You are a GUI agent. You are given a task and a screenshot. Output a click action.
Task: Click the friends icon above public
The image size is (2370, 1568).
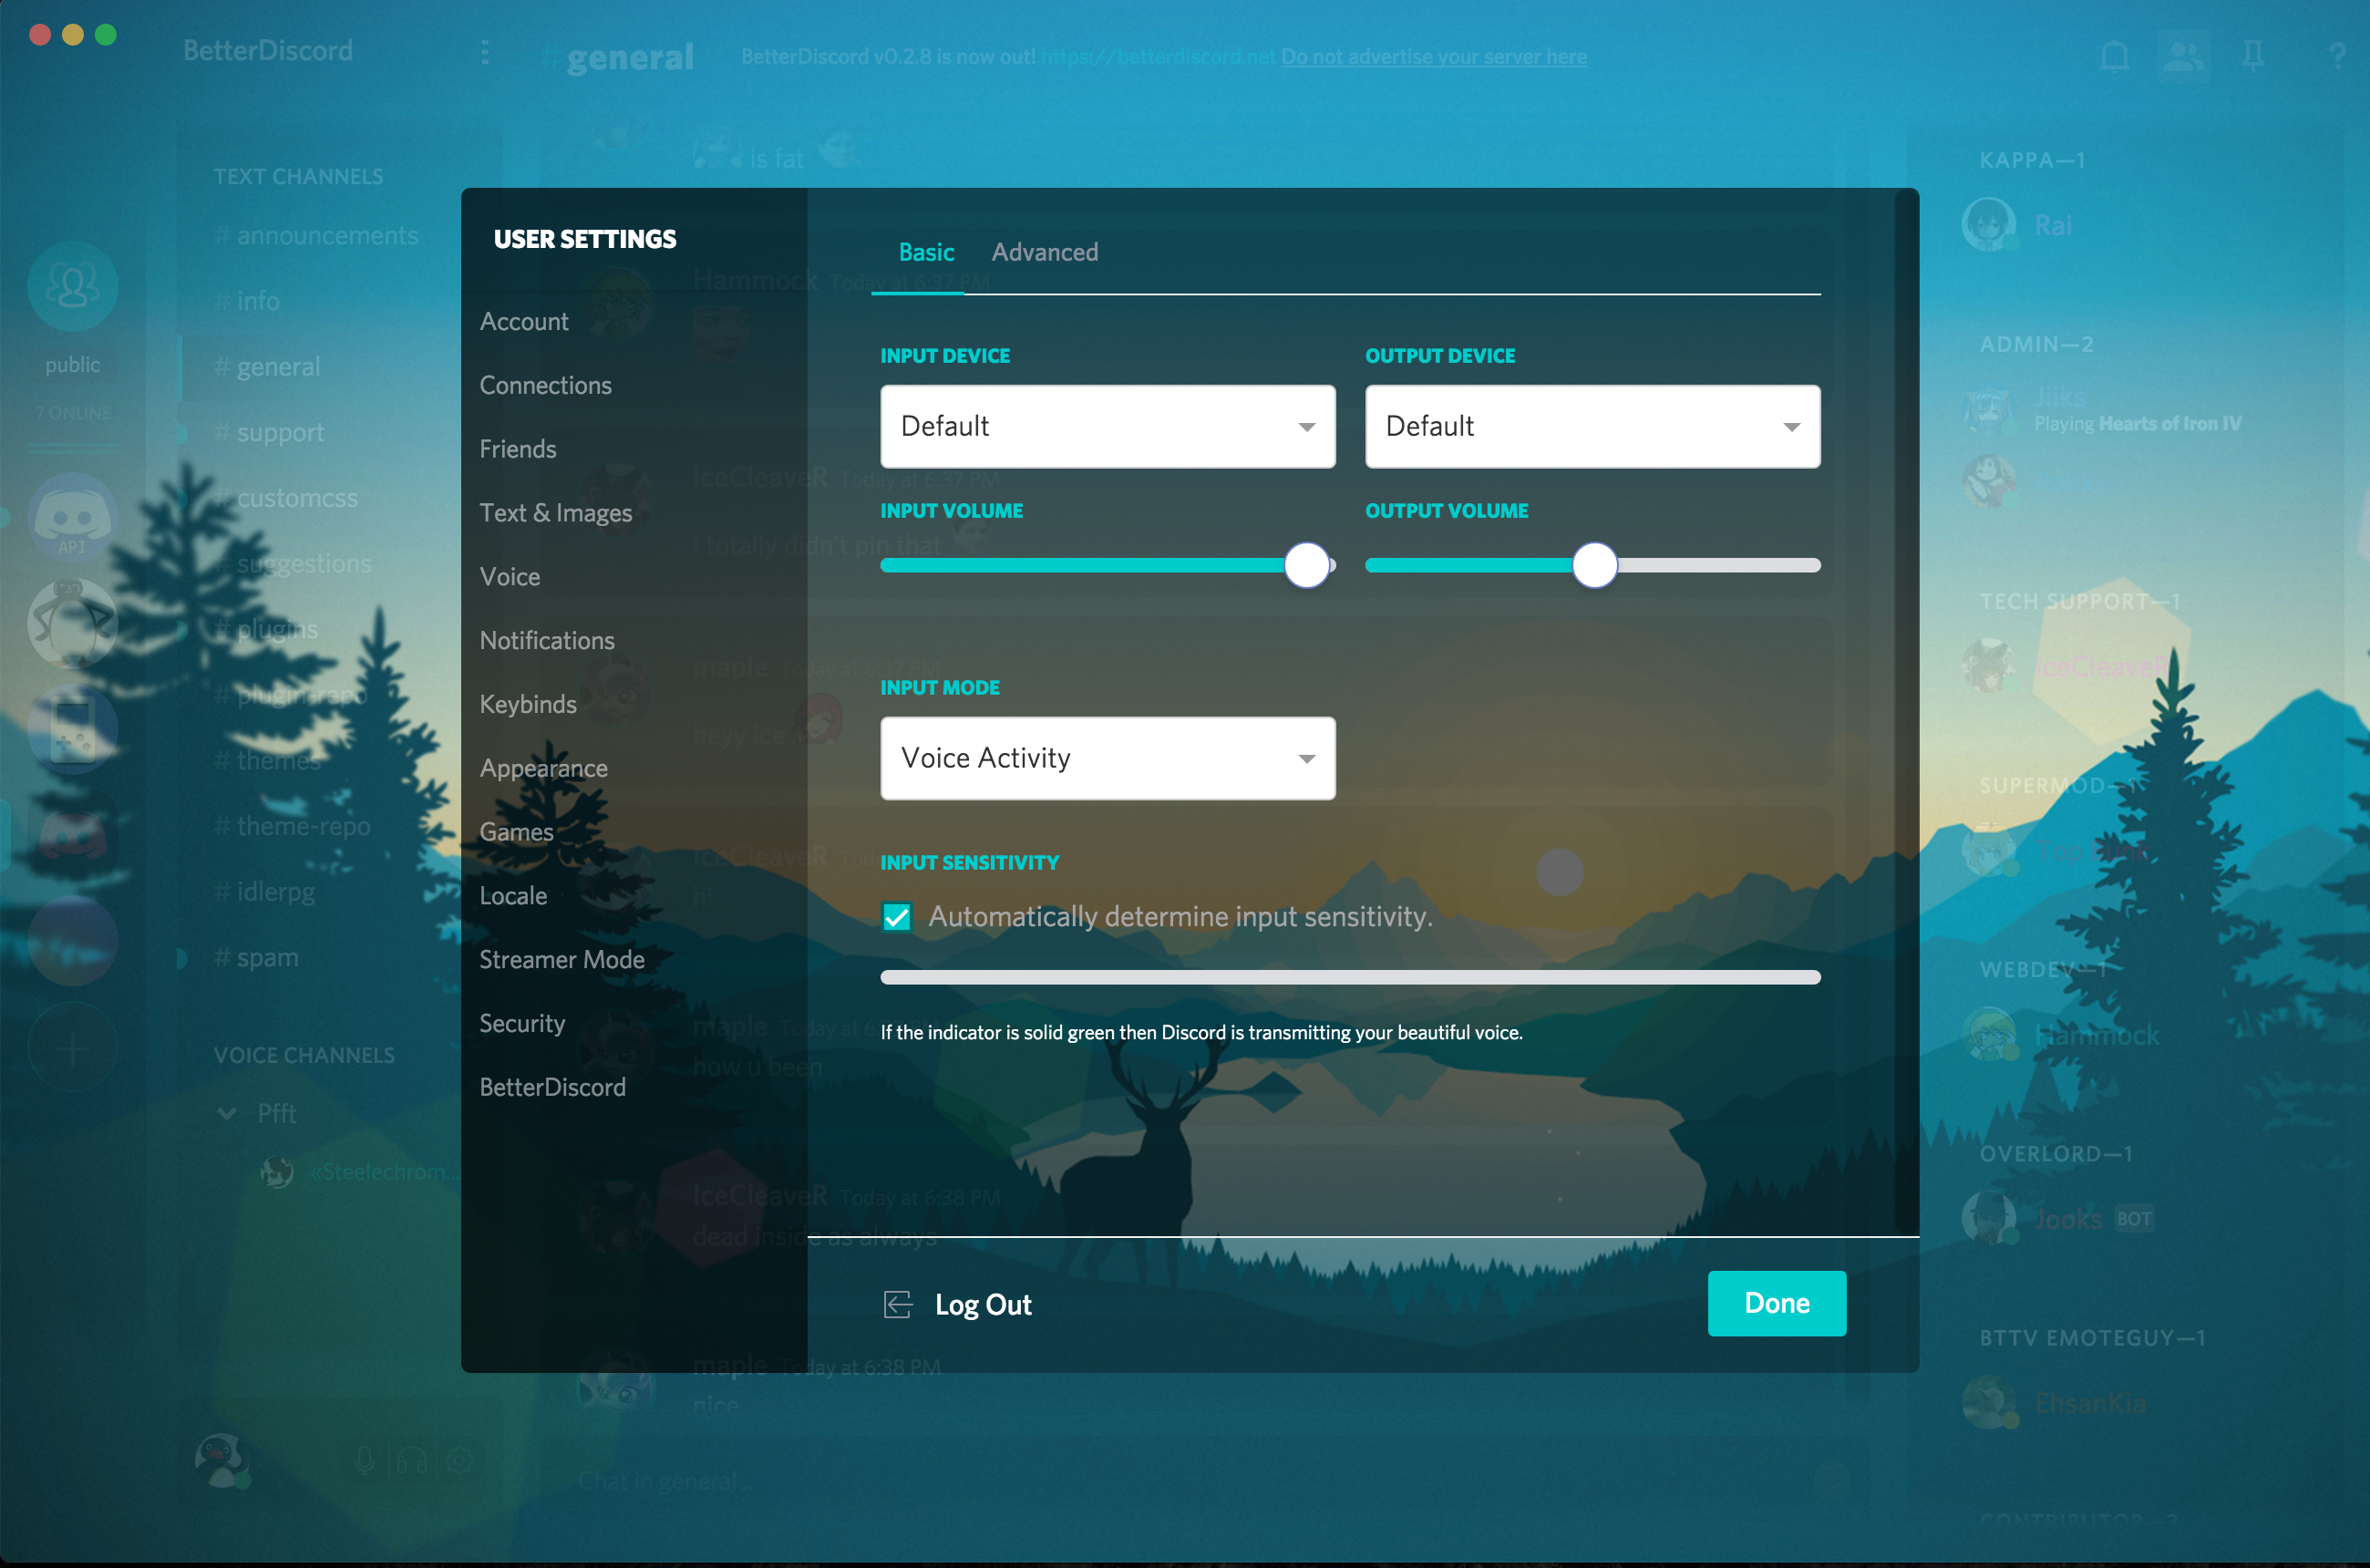(72, 287)
